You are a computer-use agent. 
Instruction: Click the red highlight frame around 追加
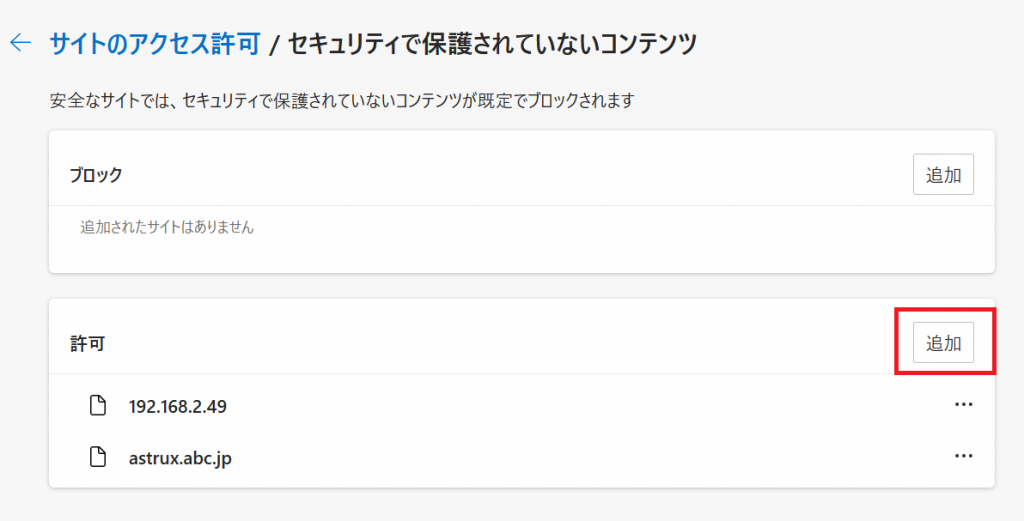pos(944,342)
